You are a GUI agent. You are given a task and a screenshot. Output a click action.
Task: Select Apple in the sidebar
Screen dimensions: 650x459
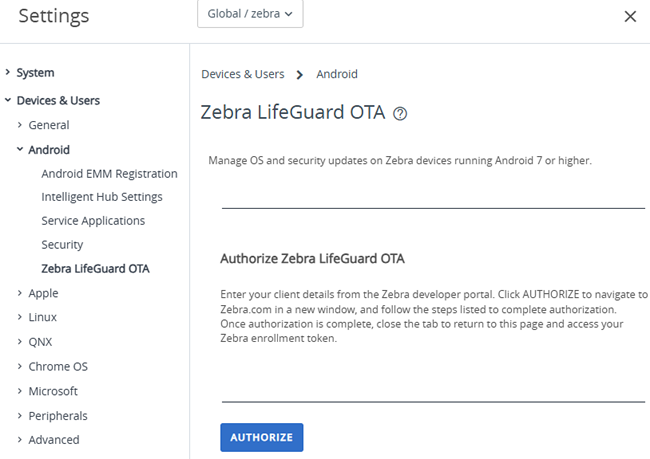click(x=43, y=293)
